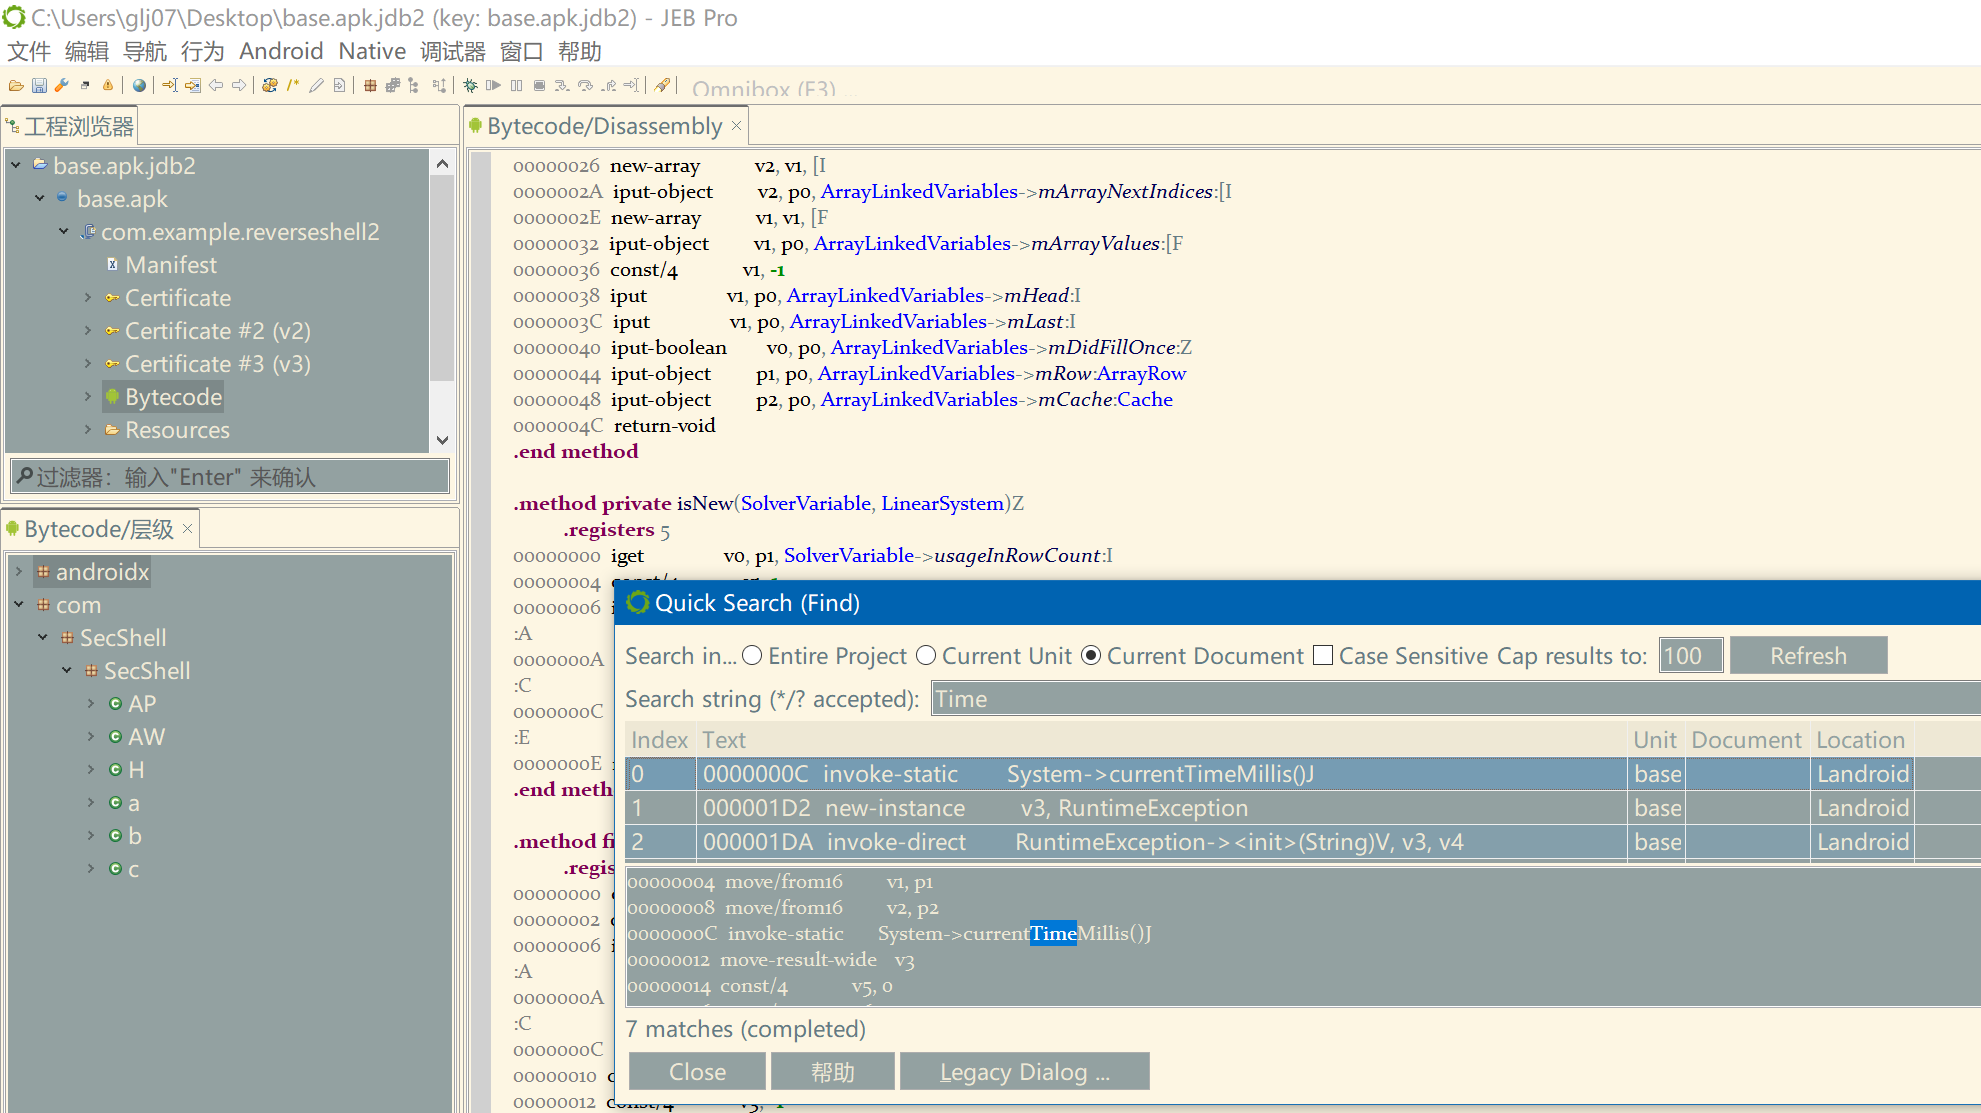Click the globe icon in toolbar
Image resolution: width=1981 pixels, height=1113 pixels.
pos(139,85)
